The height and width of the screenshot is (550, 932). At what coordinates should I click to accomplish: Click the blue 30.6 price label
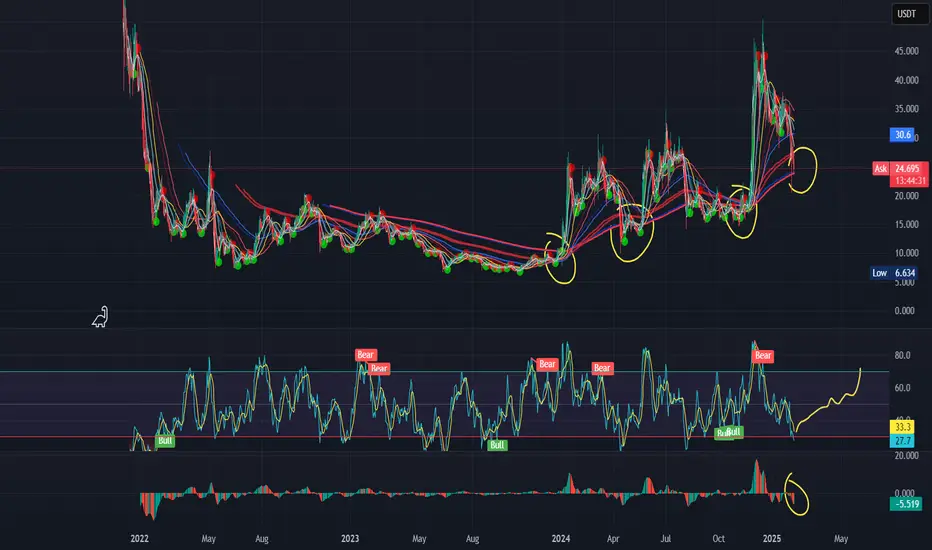[902, 134]
